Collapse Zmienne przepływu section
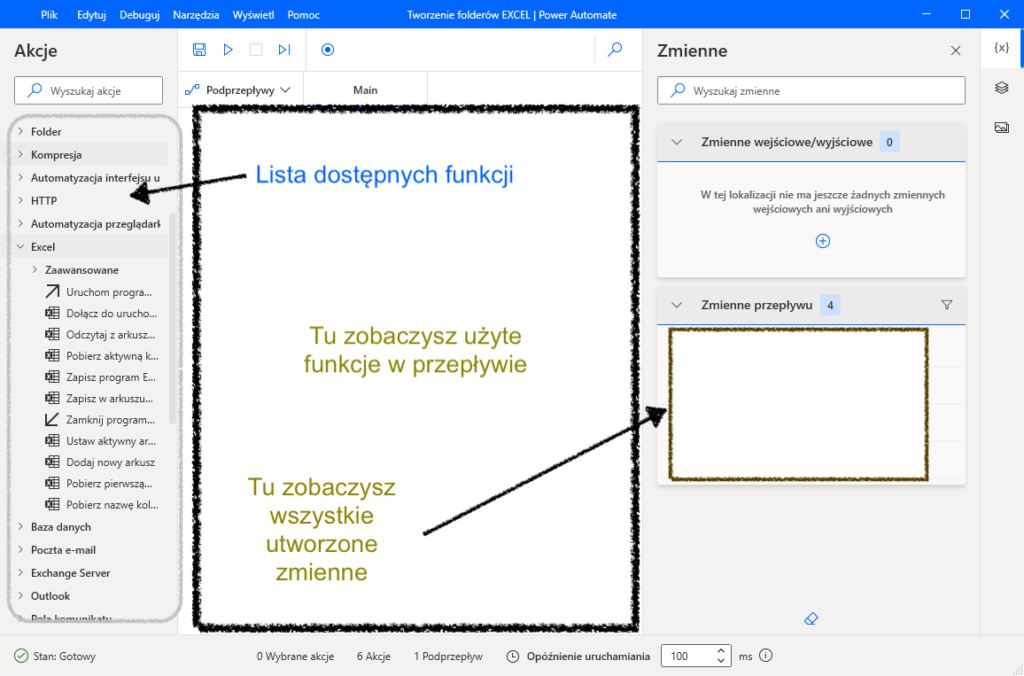This screenshot has width=1024, height=676. click(677, 305)
